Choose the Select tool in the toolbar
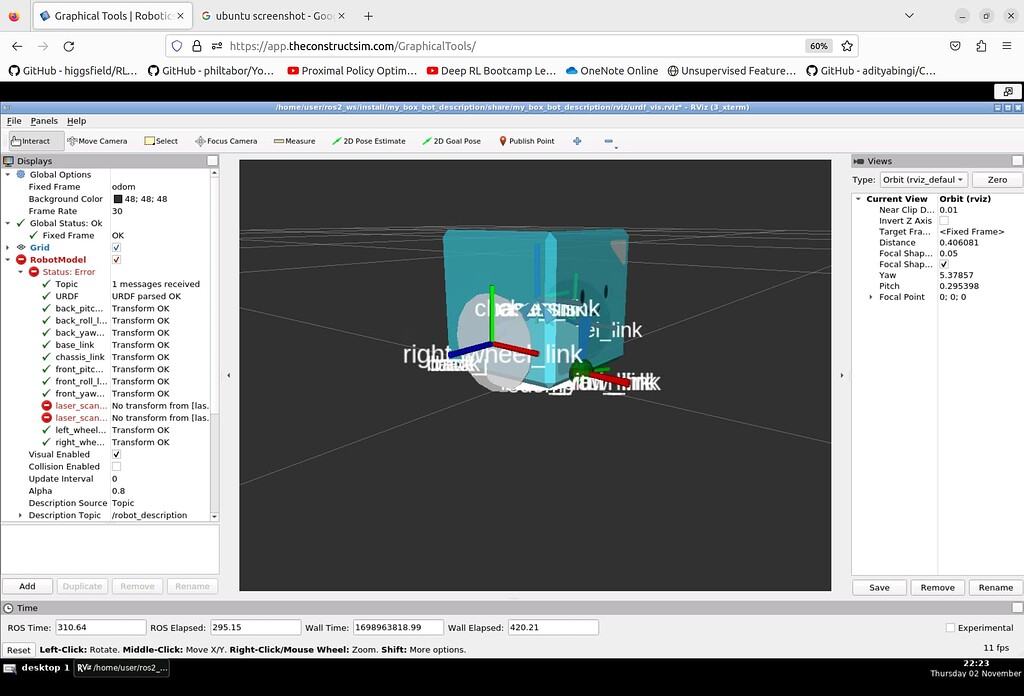This screenshot has height=696, width=1024. [160, 140]
